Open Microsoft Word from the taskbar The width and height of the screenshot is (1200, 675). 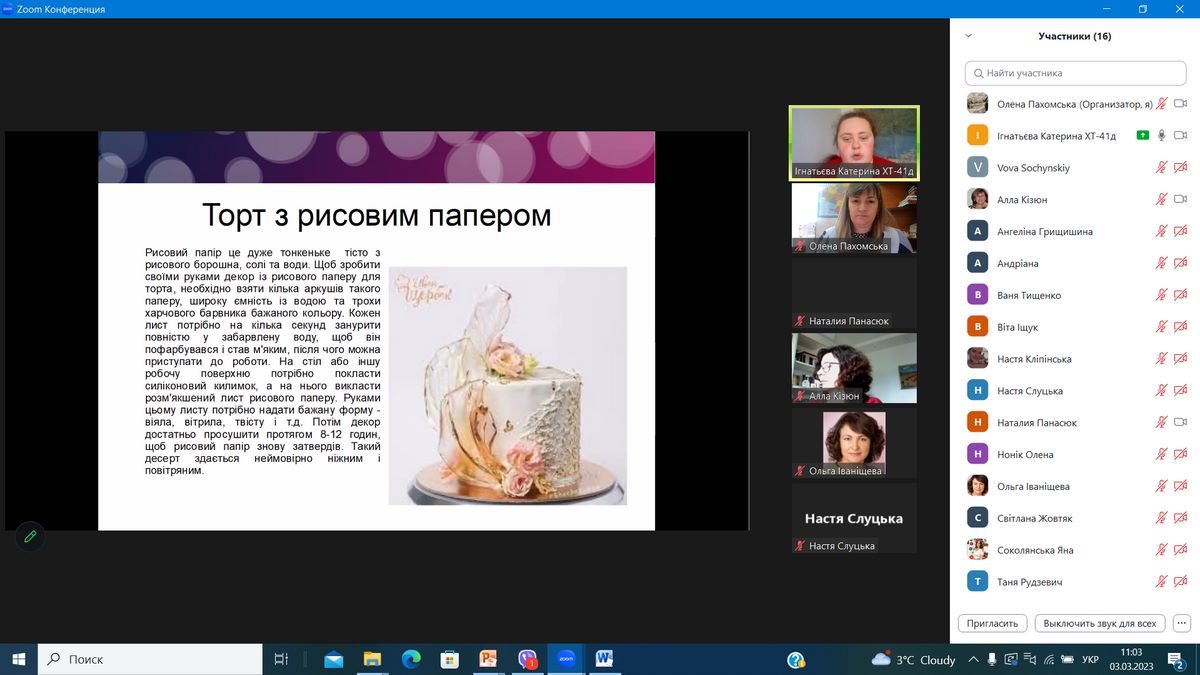604,659
